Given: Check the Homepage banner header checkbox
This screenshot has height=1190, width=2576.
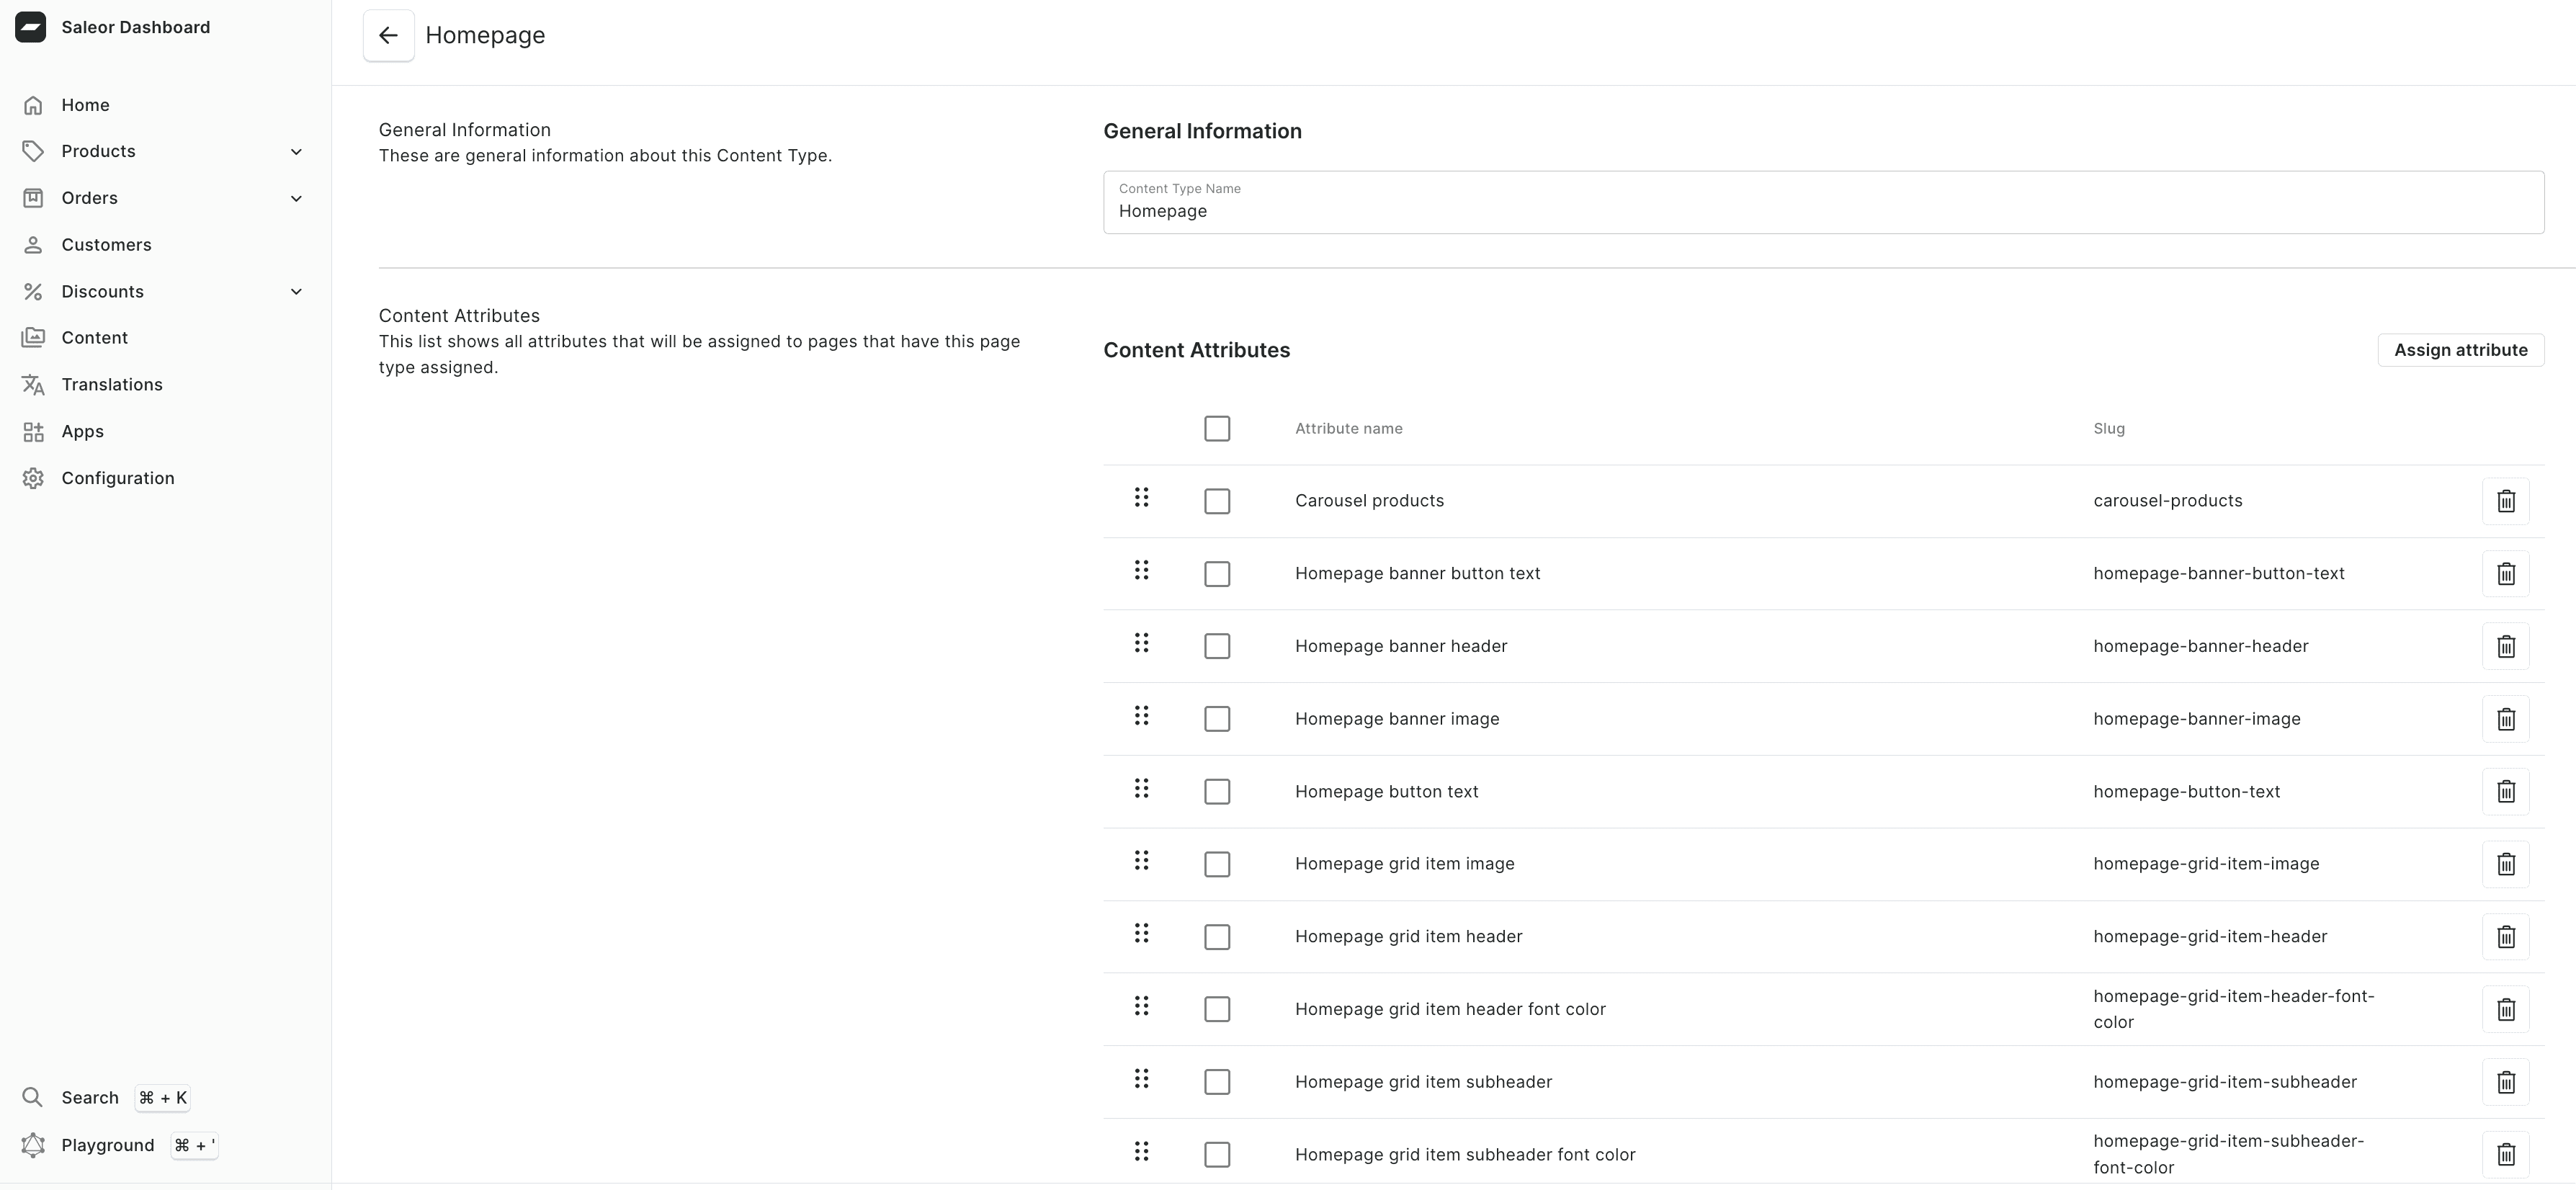Looking at the screenshot, I should pyautogui.click(x=1217, y=646).
